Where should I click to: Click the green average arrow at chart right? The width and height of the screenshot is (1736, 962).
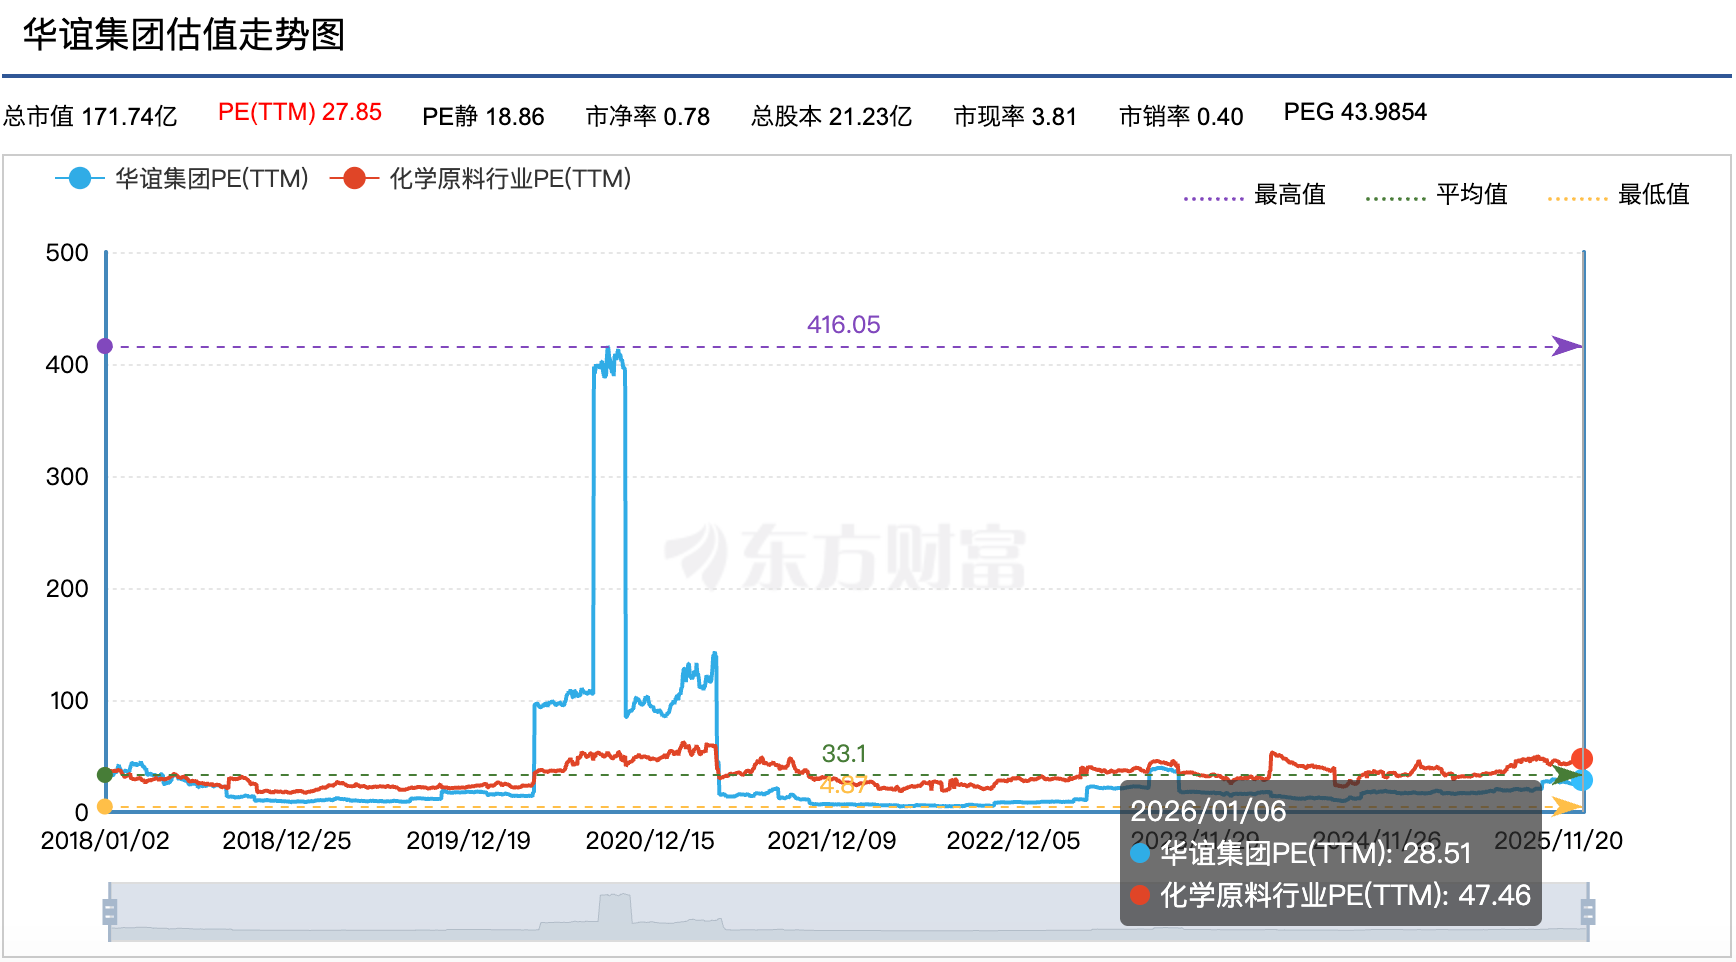[x=1566, y=775]
